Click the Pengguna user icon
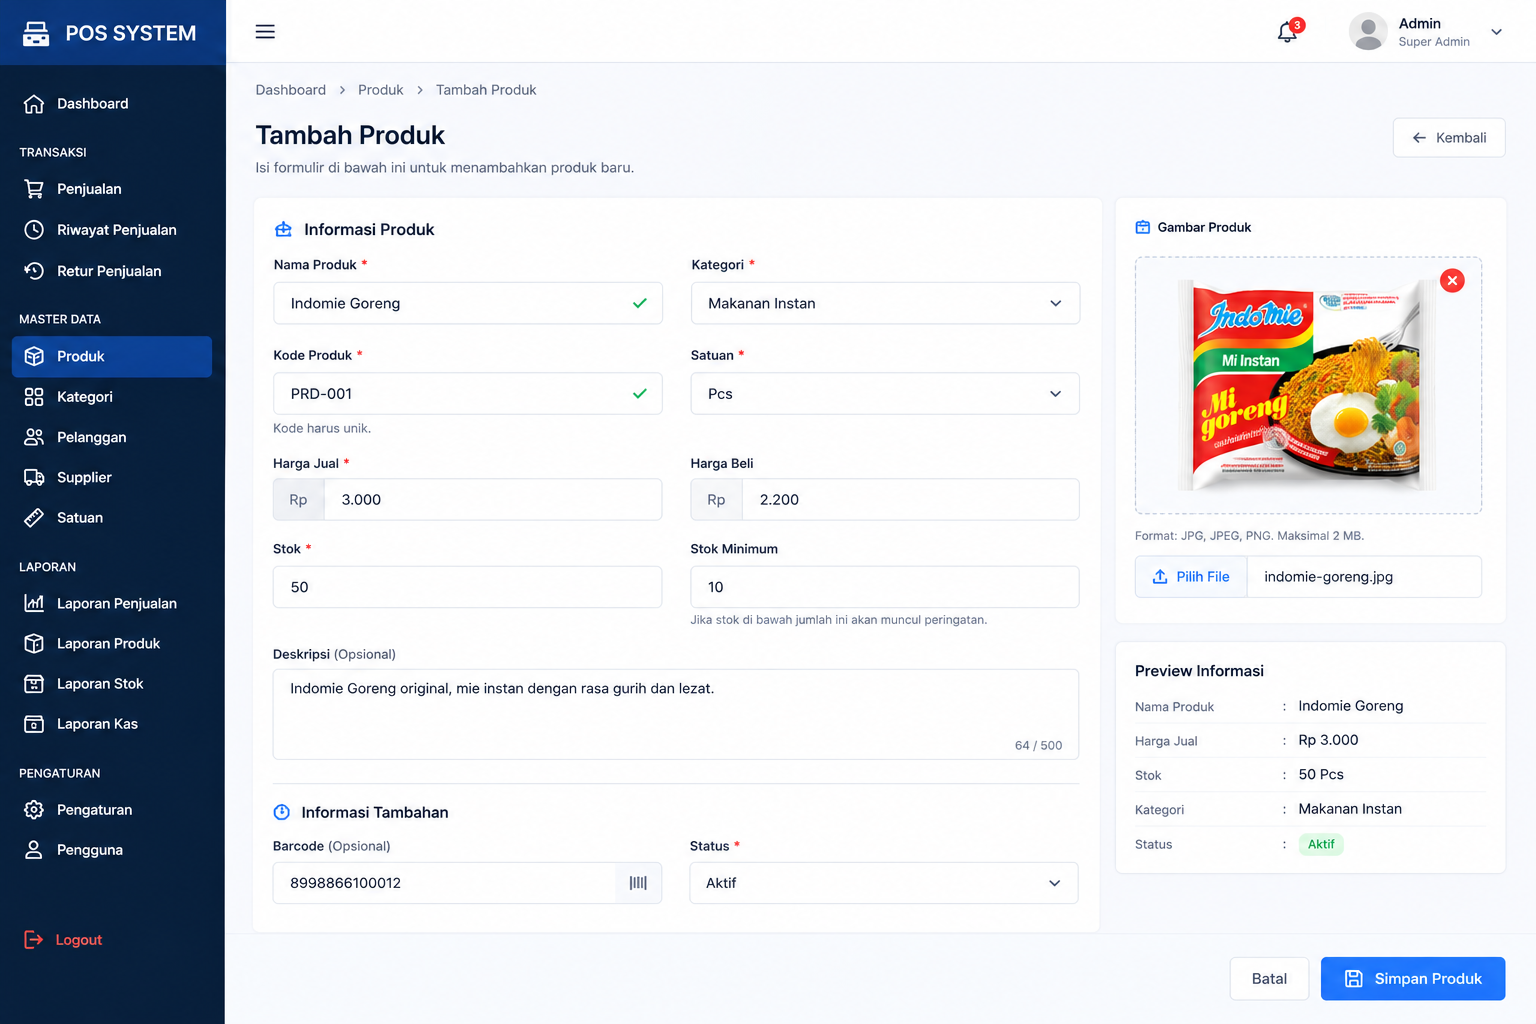Viewport: 1536px width, 1024px height. (34, 850)
